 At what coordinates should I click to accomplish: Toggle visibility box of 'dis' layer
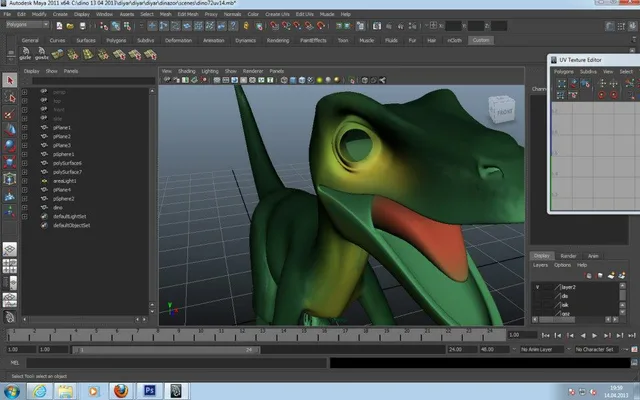coord(537,296)
